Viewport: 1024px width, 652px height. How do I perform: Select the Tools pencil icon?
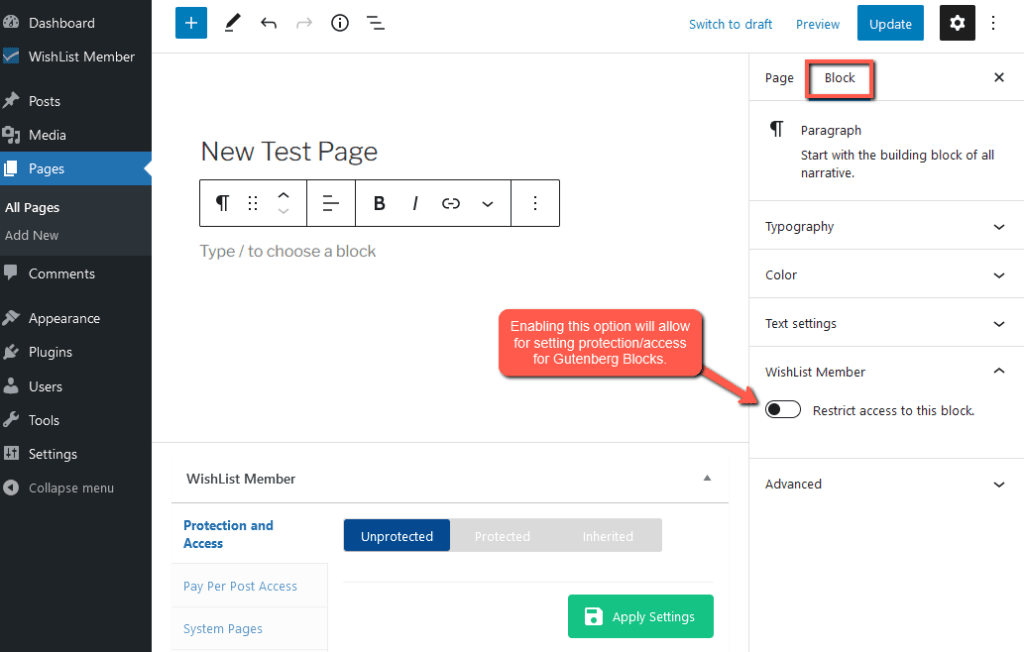[x=232, y=23]
